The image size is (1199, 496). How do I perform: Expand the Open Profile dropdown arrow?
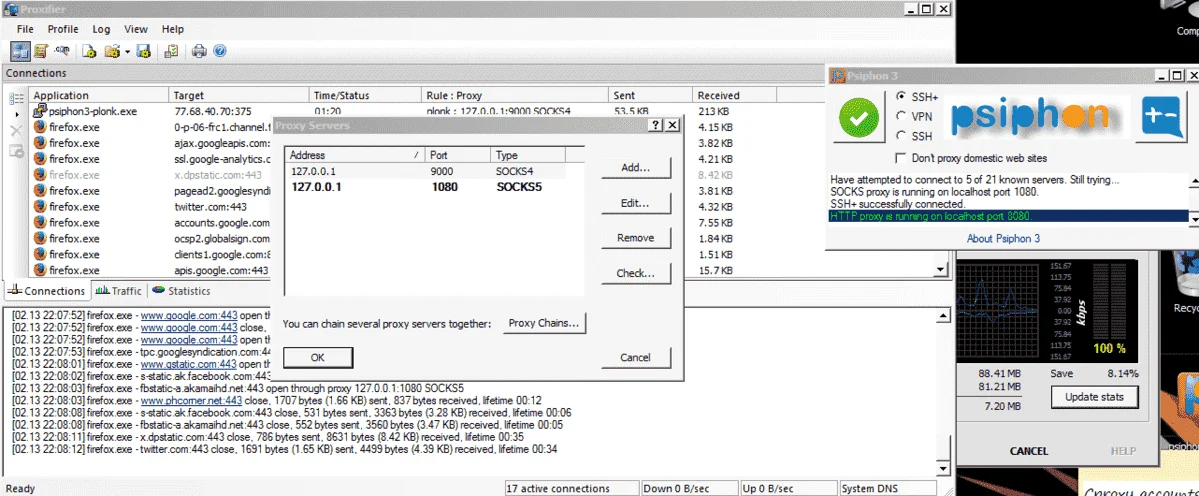[127, 52]
